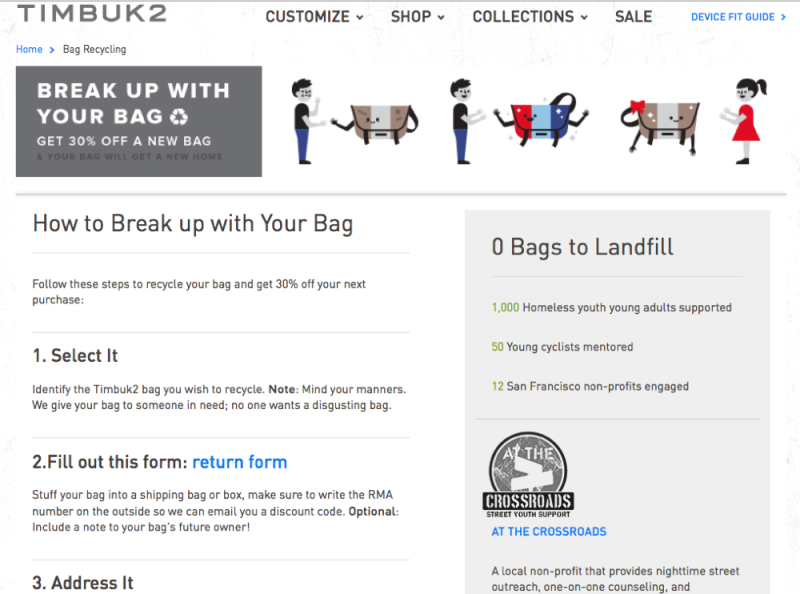Click the Timbuk2 logo

click(92, 13)
